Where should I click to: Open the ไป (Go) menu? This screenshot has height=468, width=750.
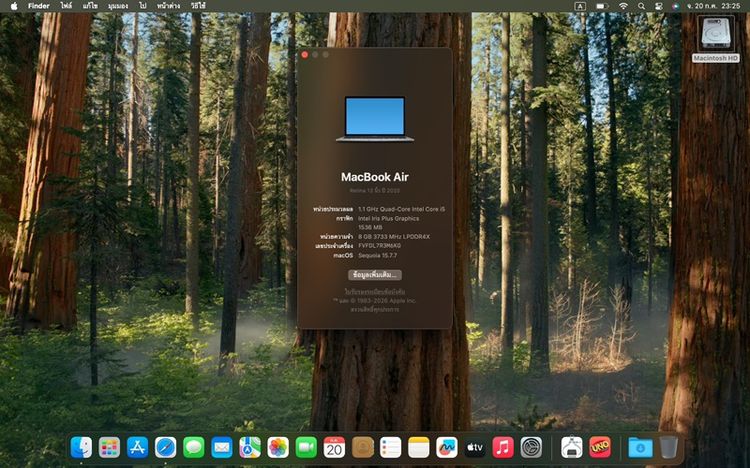pyautogui.click(x=143, y=6)
